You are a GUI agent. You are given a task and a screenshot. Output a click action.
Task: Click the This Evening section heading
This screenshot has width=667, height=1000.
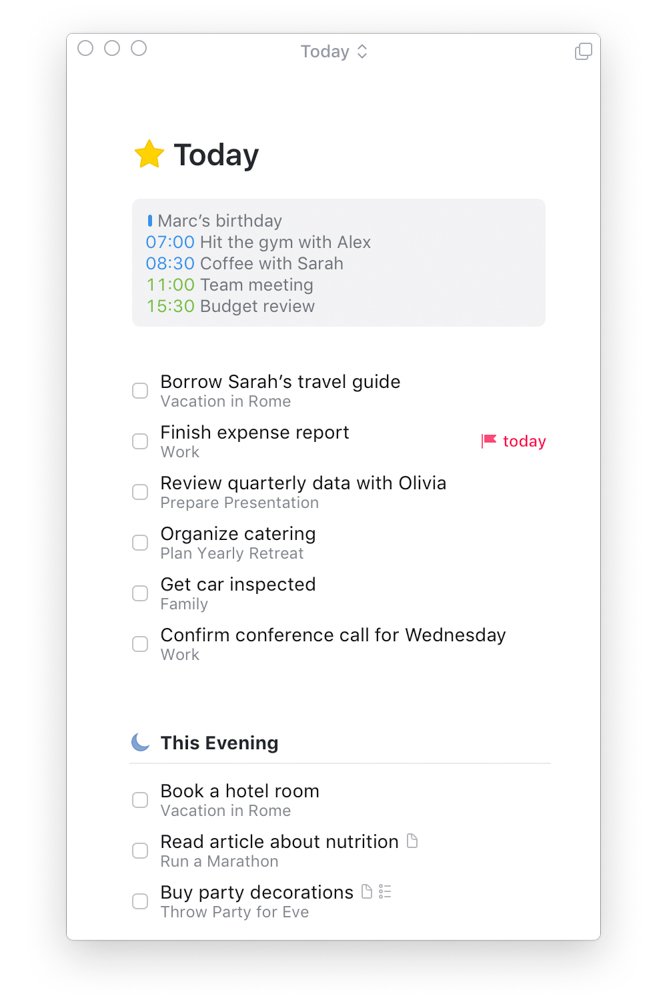point(219,743)
